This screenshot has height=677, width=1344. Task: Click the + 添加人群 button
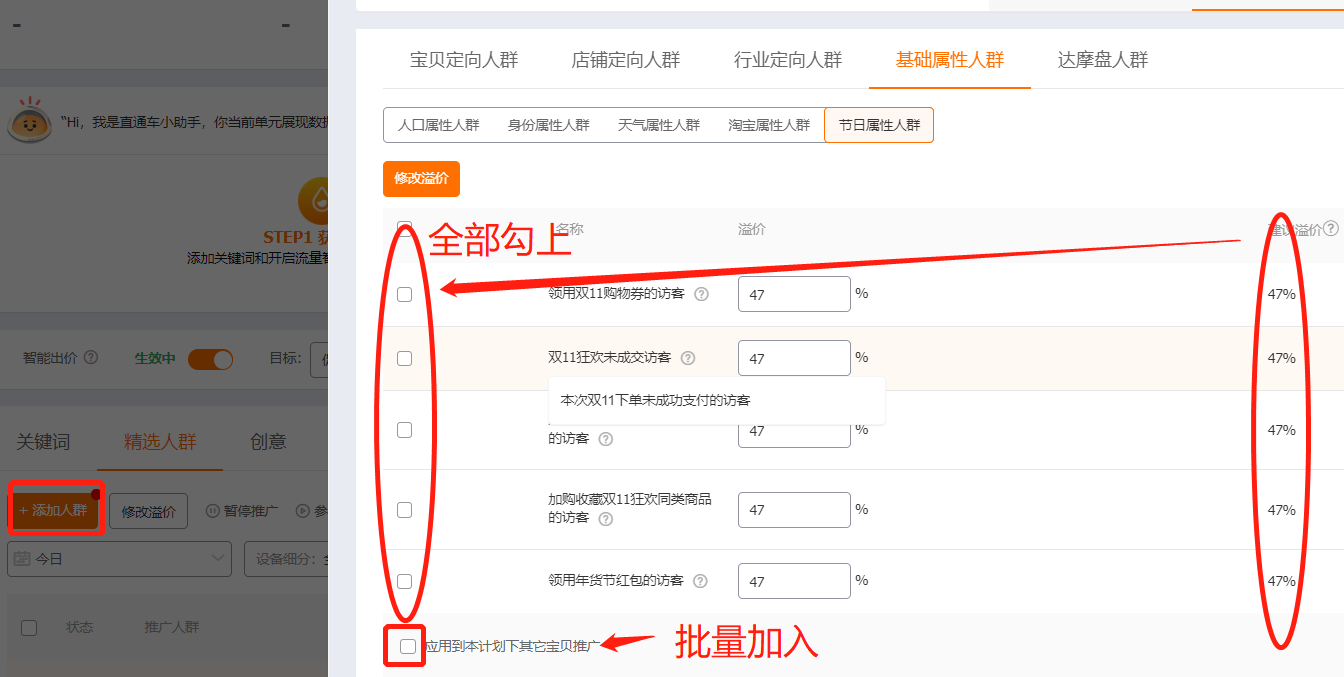55,511
